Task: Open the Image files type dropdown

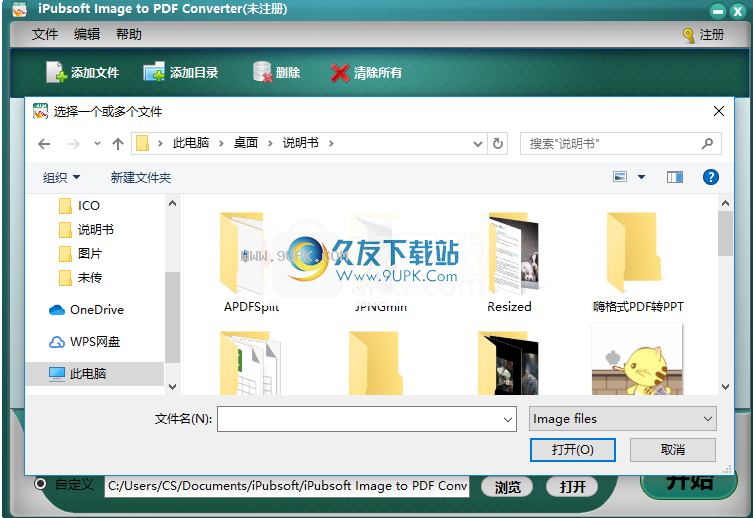Action: tap(623, 419)
